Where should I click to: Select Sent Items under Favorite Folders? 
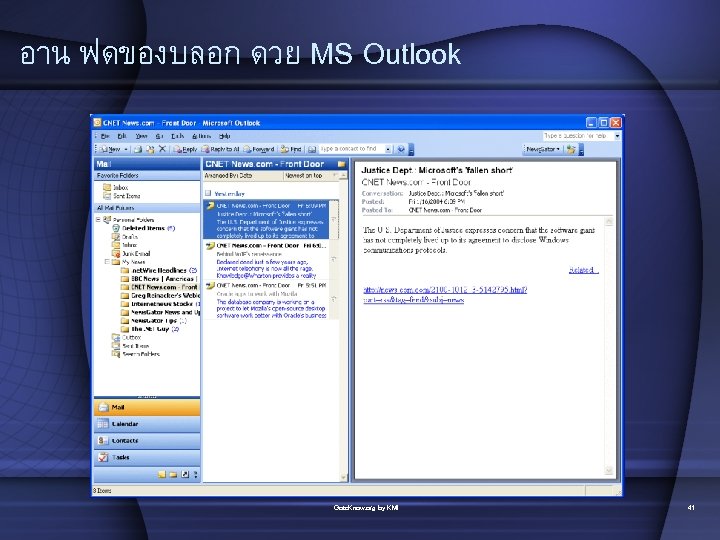(x=122, y=196)
